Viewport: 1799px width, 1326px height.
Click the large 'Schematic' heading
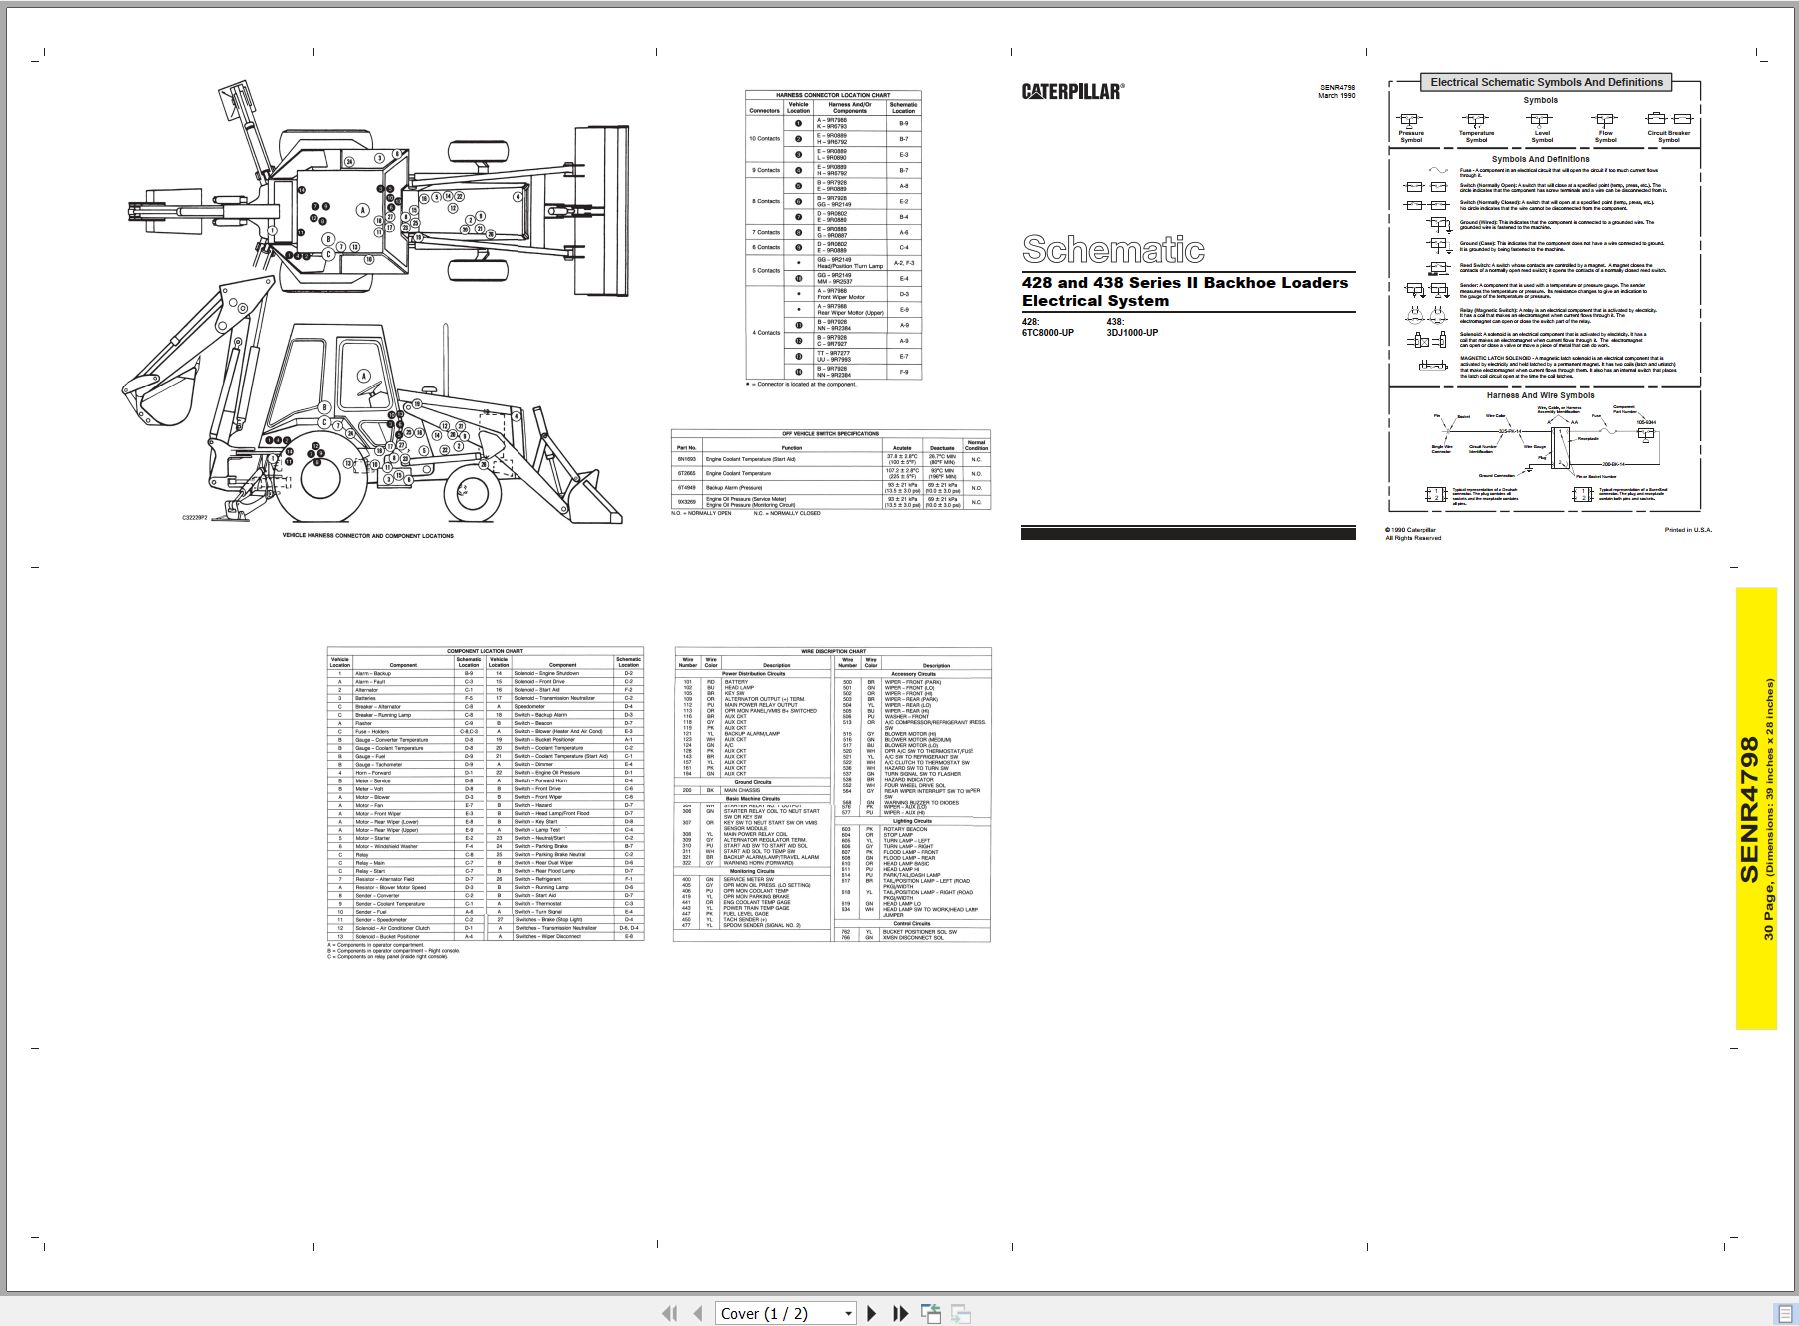tap(1113, 249)
